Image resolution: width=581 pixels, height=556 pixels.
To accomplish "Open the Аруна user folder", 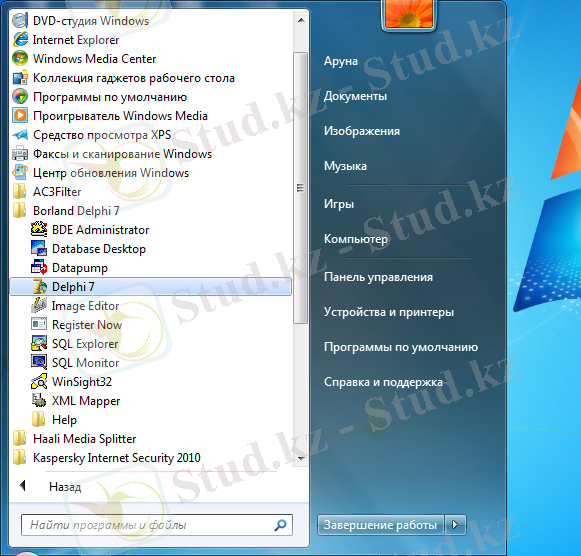I will [341, 61].
